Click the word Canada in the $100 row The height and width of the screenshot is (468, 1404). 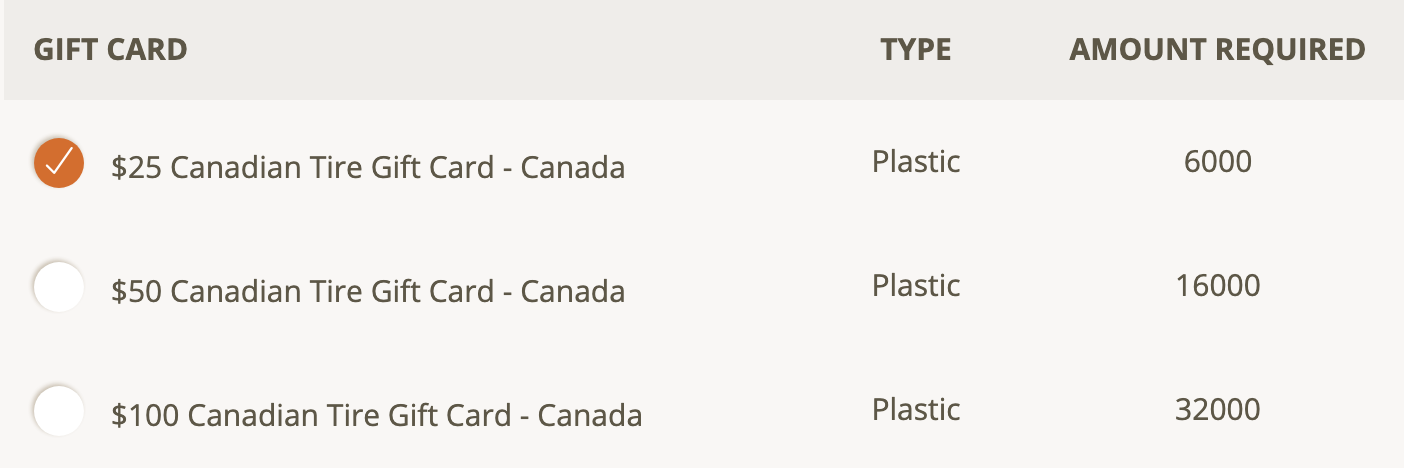pyautogui.click(x=590, y=415)
